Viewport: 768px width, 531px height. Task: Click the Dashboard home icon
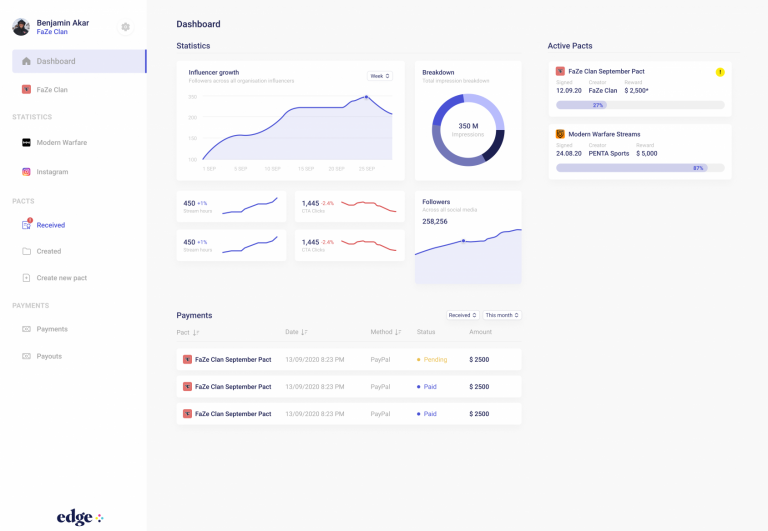[x=26, y=61]
